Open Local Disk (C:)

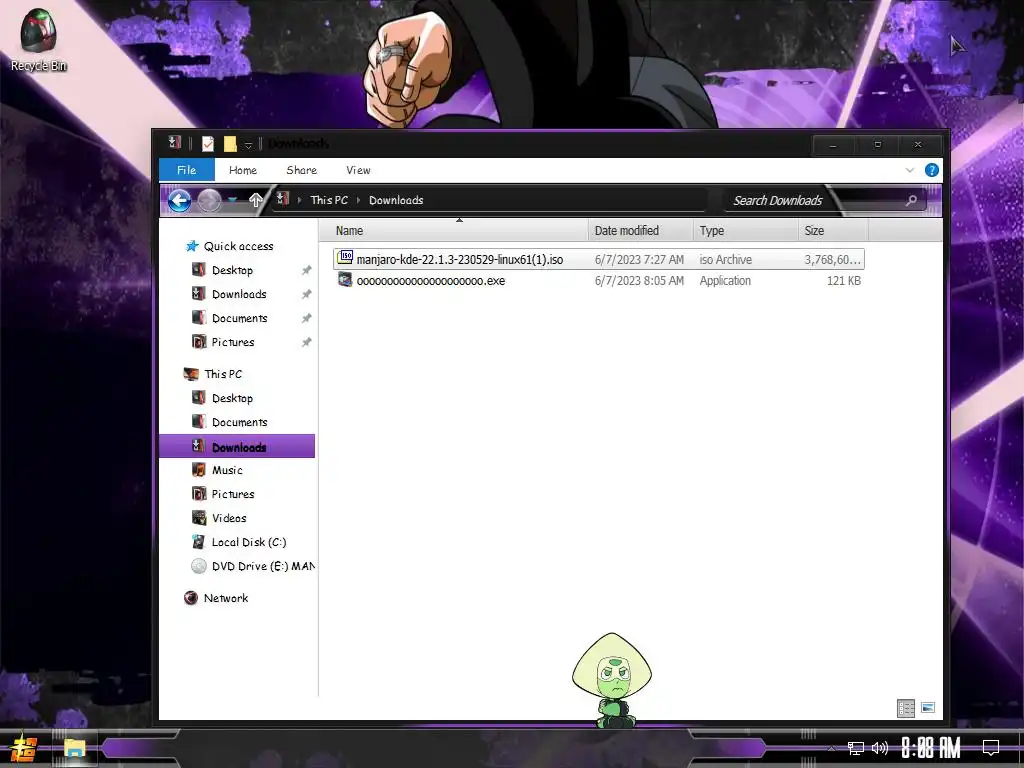(249, 542)
